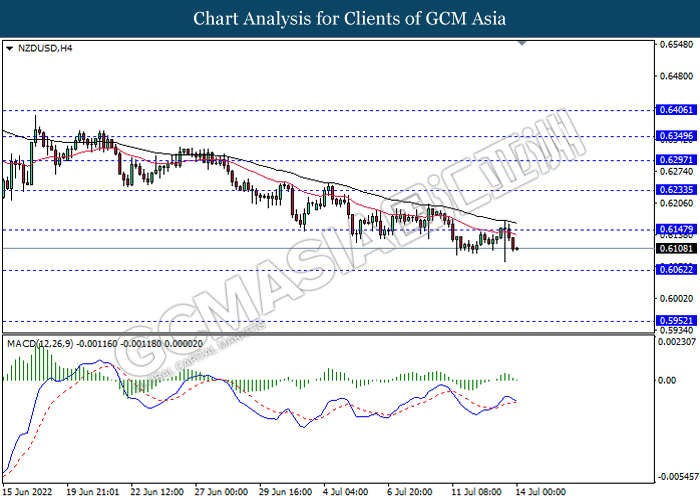Click the 19 Jun 21:01 time label
Screen dimensions: 700x500
click(x=92, y=492)
